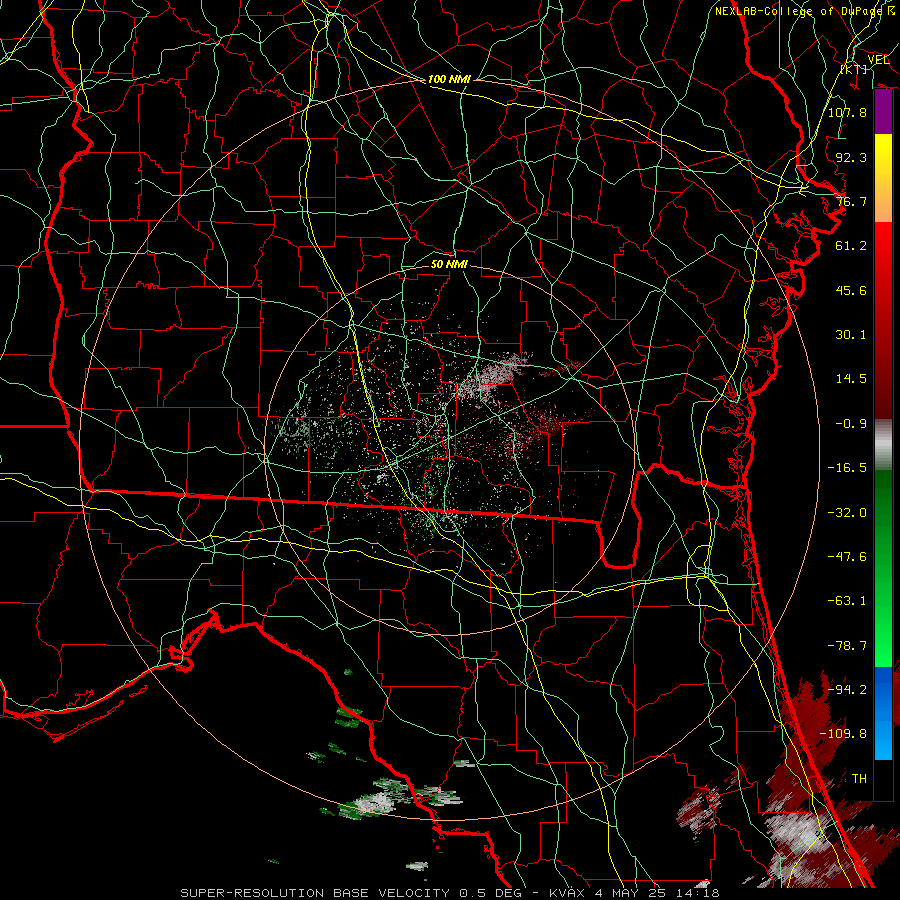Viewport: 900px width, 900px height.
Task: Click the NEXLAB-College of DuPage credit text
Action: (x=798, y=11)
